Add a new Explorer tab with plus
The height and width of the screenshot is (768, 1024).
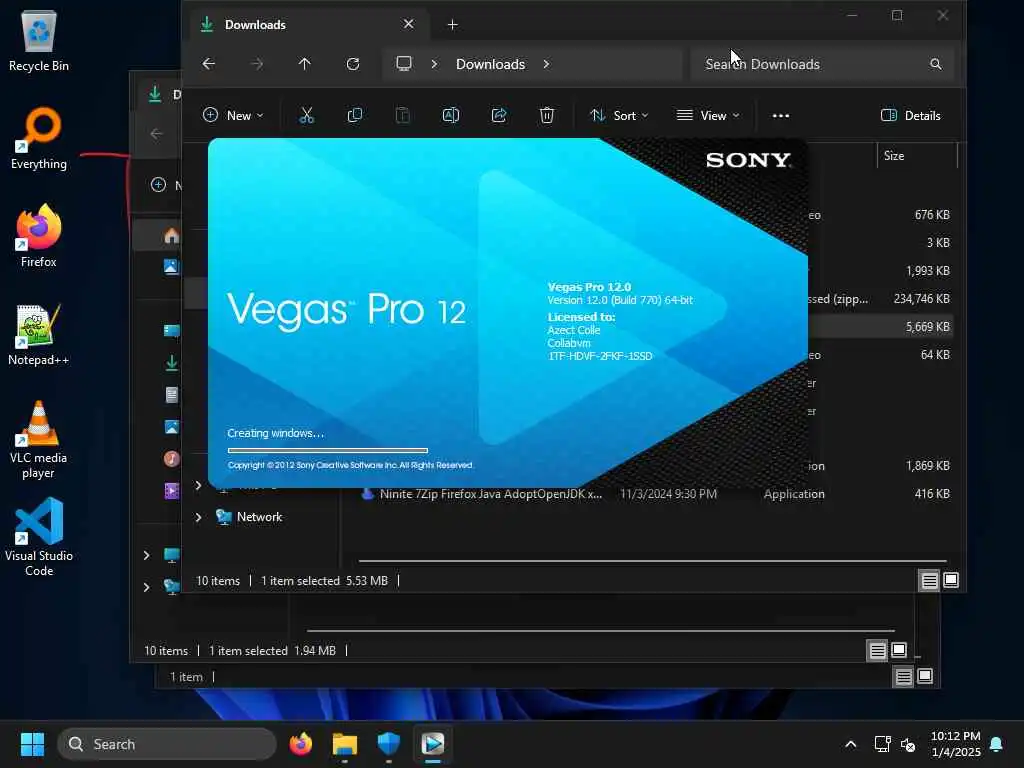453,25
